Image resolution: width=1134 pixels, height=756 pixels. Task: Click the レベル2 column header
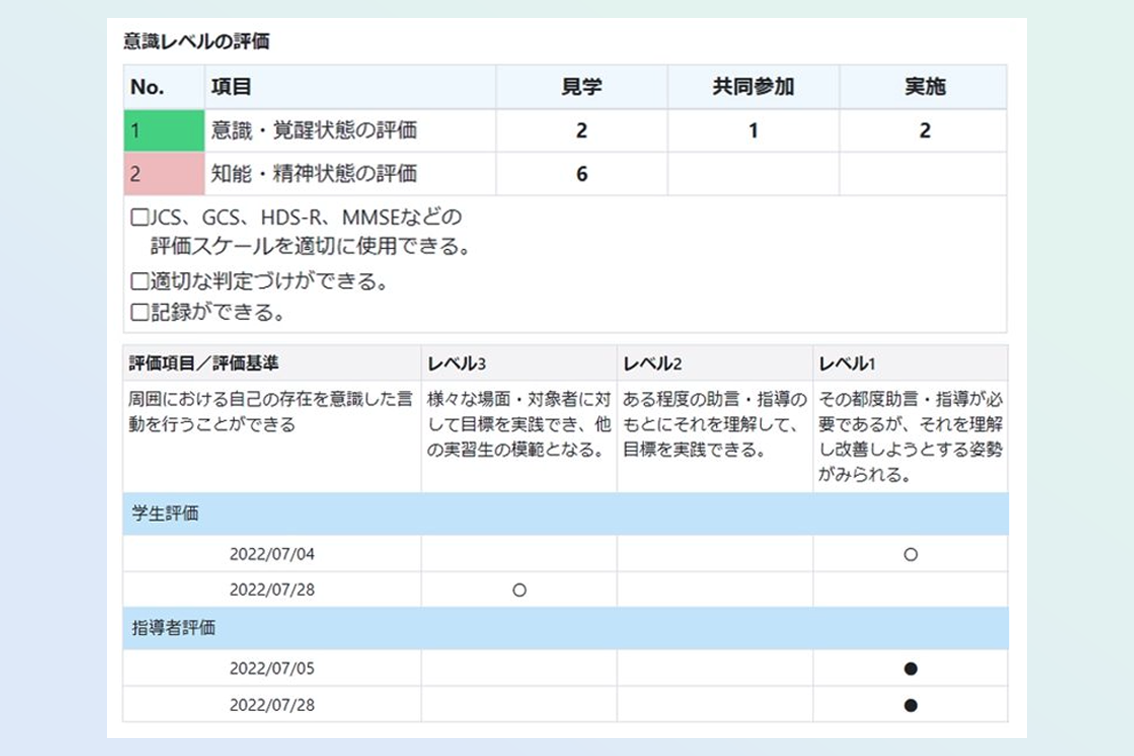coord(651,363)
